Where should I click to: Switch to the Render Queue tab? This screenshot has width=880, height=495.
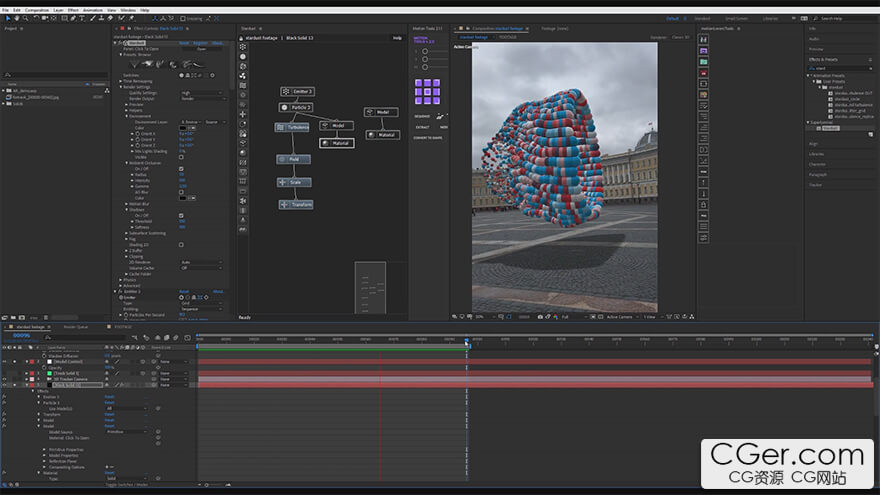click(76, 327)
